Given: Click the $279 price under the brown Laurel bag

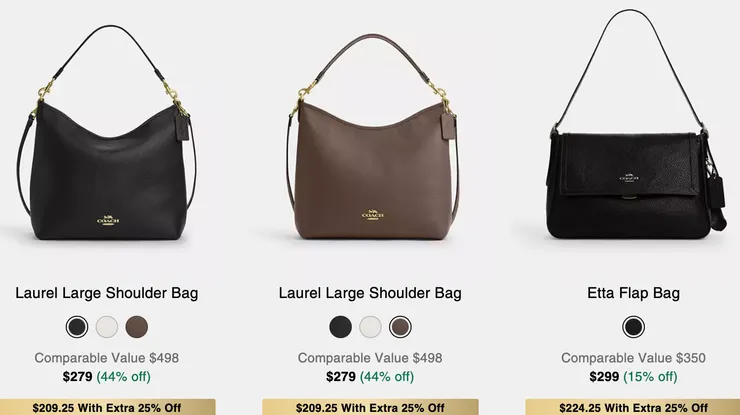Looking at the screenshot, I should click(341, 377).
